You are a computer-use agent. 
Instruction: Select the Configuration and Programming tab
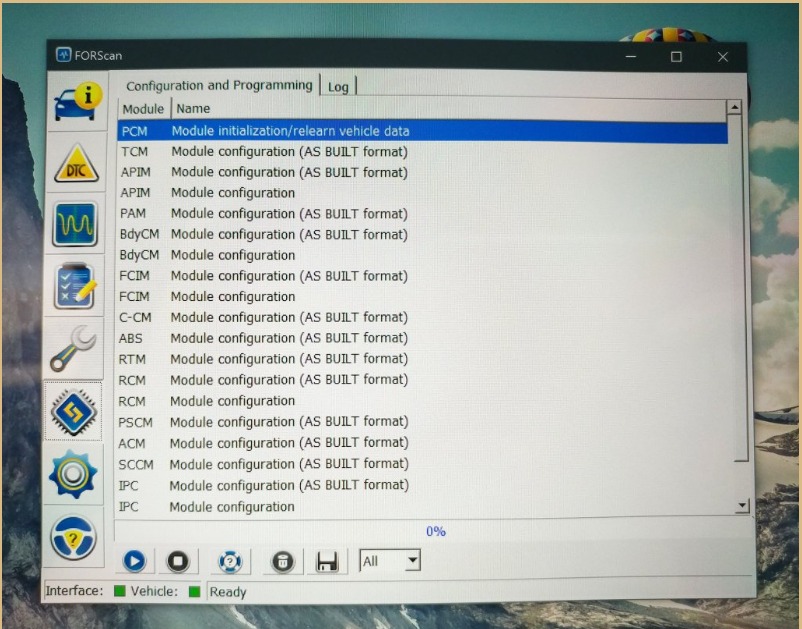tap(219, 85)
